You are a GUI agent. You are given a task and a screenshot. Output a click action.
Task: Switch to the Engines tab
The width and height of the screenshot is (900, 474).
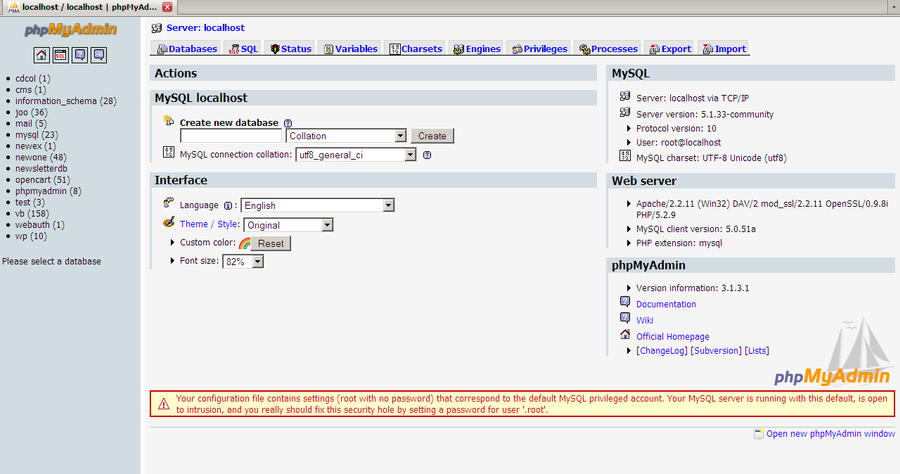pos(476,49)
